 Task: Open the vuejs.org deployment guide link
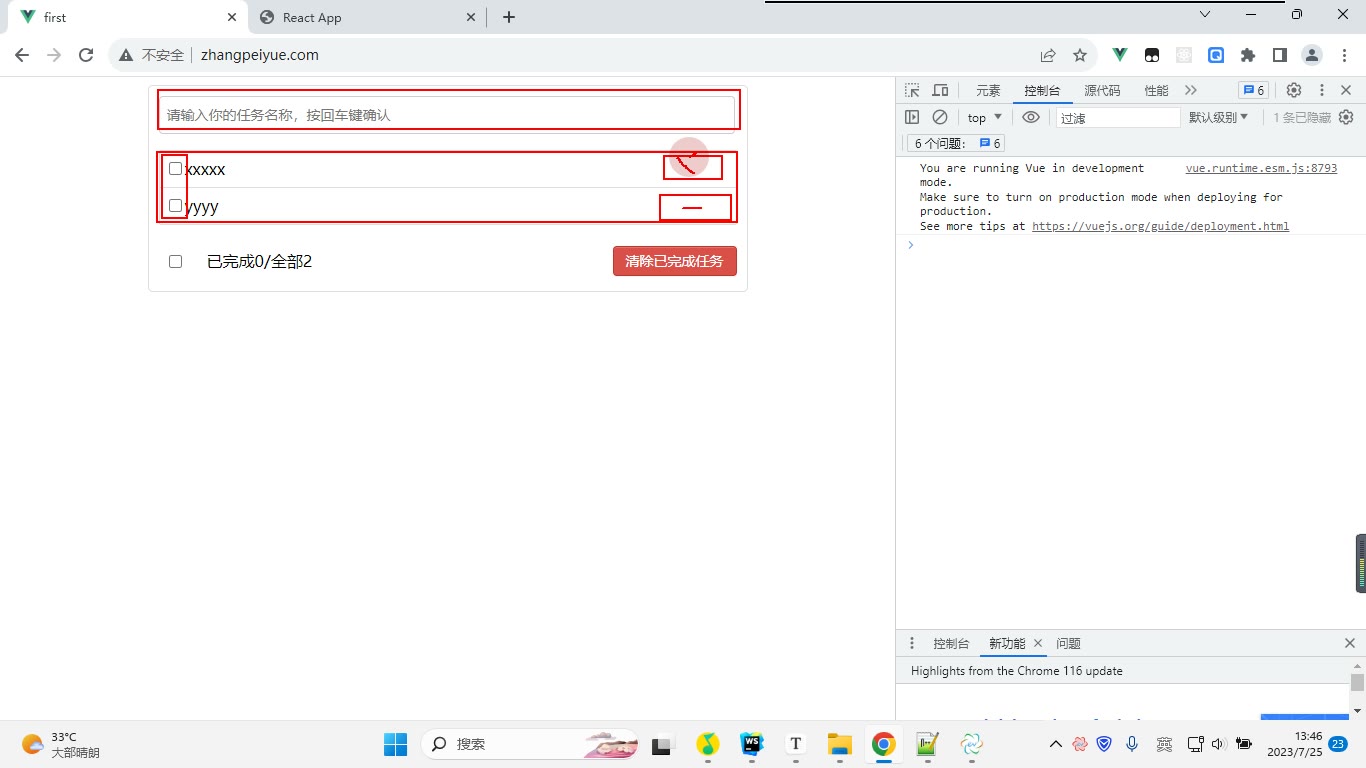click(1160, 226)
